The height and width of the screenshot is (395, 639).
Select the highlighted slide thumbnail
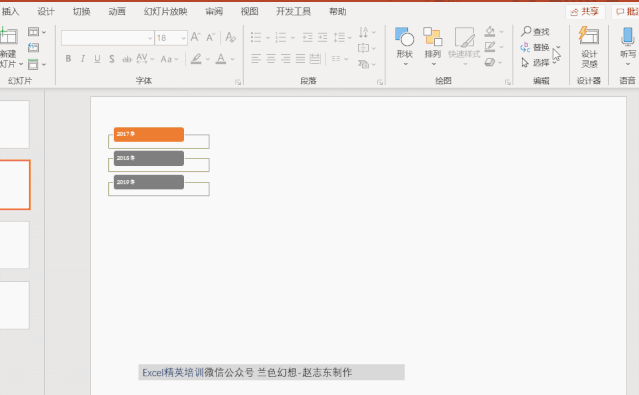pos(15,185)
